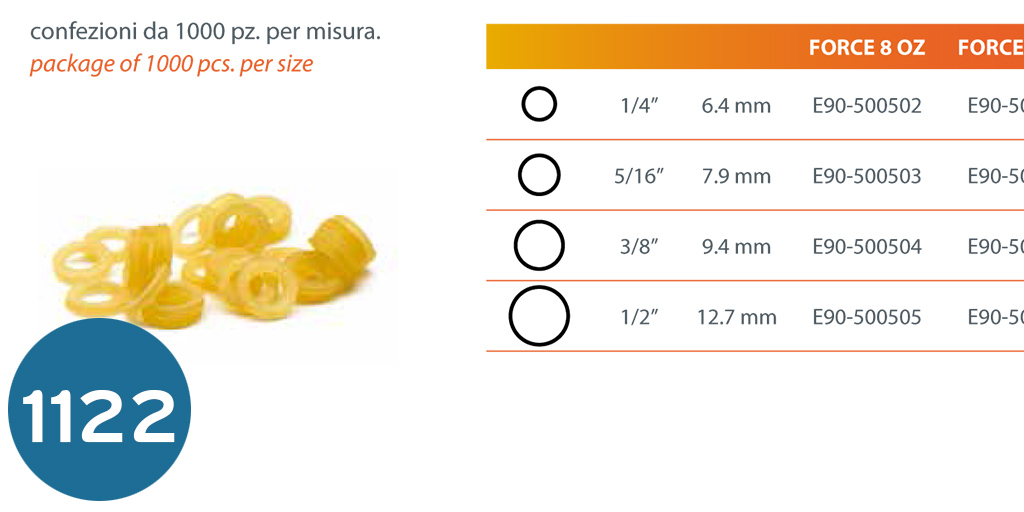This screenshot has height=512, width=1024.
Task: Select the 5/16" ring size circle icon
Action: (539, 176)
